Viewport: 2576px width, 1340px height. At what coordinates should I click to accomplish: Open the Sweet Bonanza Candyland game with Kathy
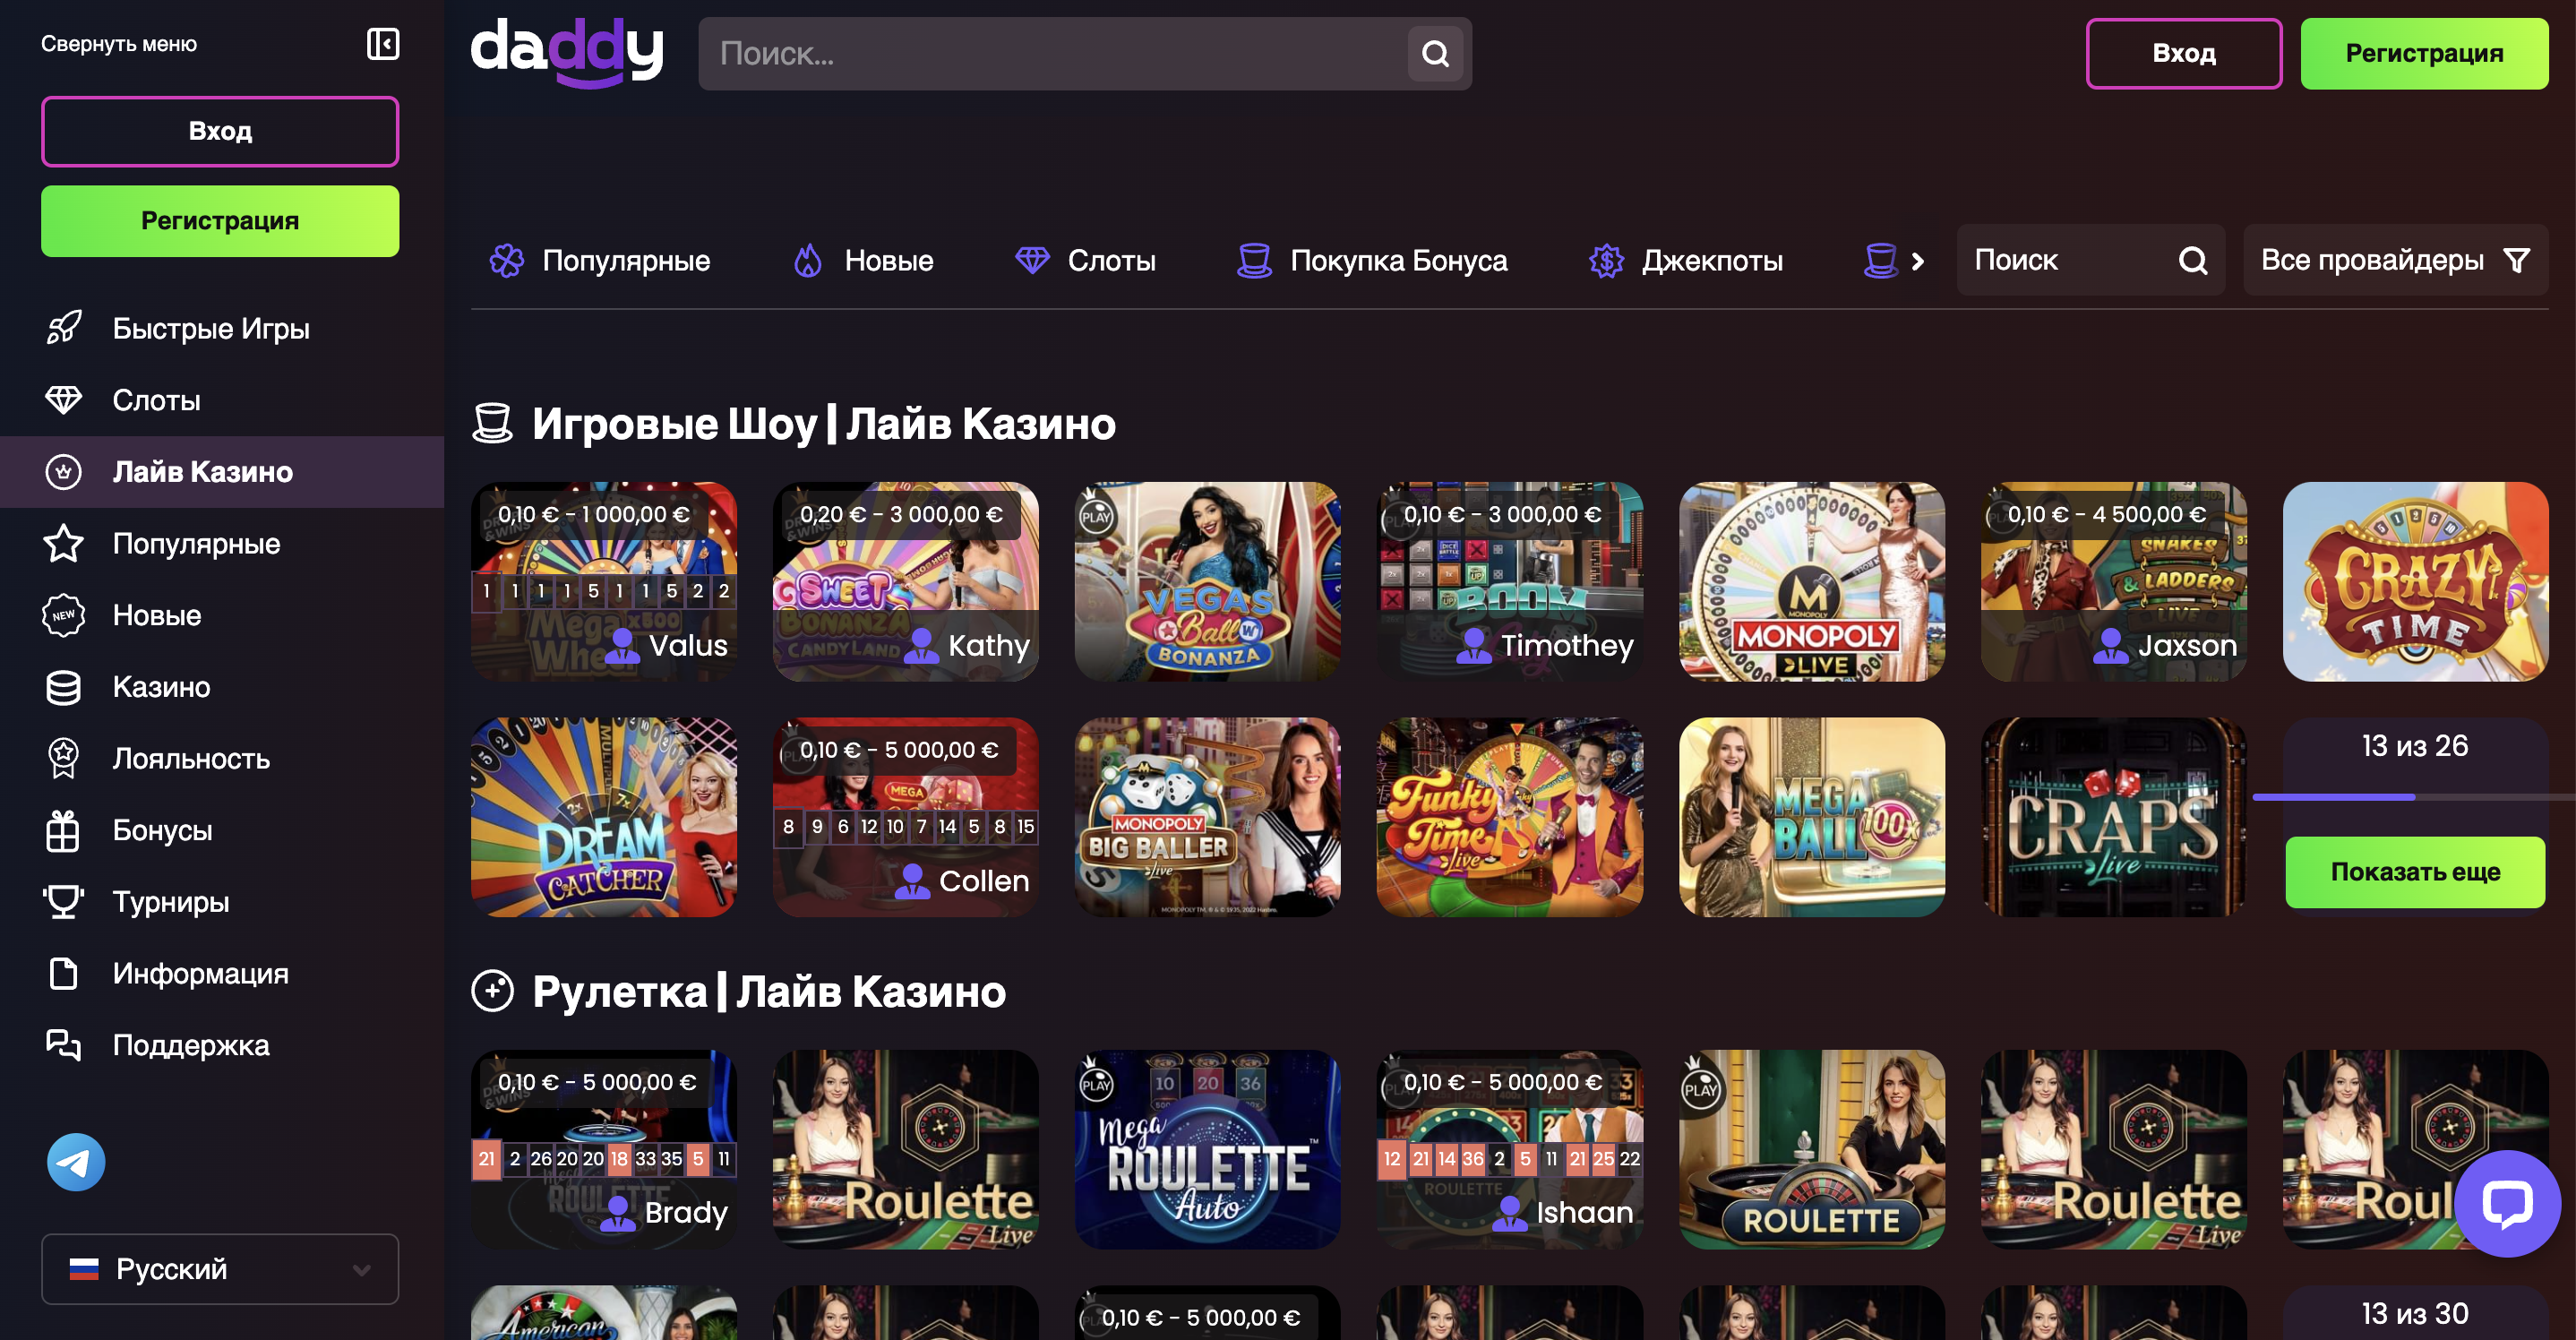pos(905,582)
